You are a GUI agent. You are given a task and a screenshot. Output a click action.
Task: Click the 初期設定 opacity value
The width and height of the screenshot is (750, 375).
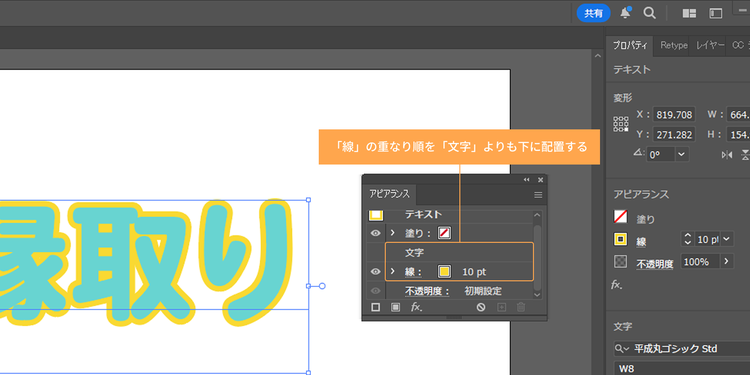pyautogui.click(x=483, y=291)
